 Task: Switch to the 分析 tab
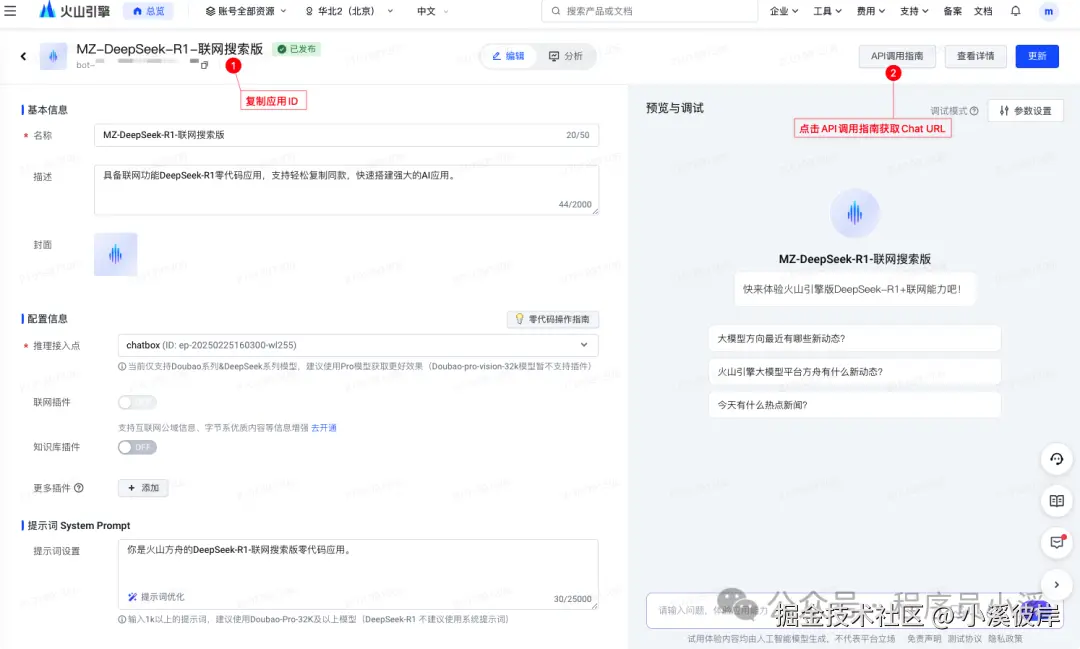pos(567,56)
